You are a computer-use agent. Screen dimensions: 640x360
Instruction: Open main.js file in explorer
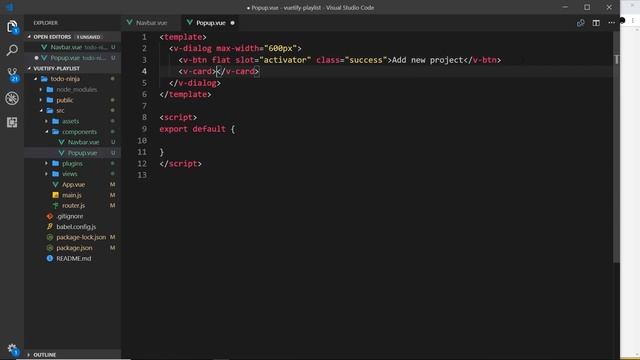pyautogui.click(x=72, y=195)
